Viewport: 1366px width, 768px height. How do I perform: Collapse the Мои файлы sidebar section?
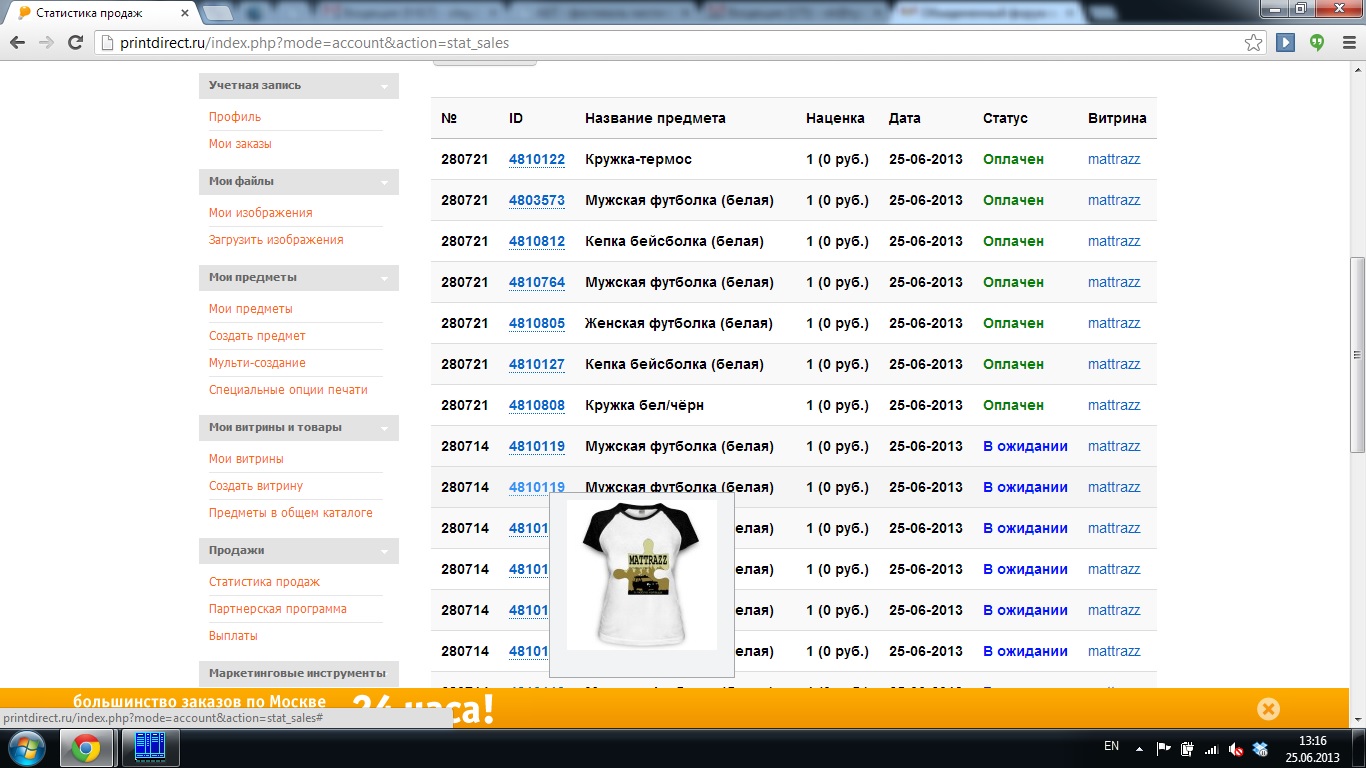(384, 183)
